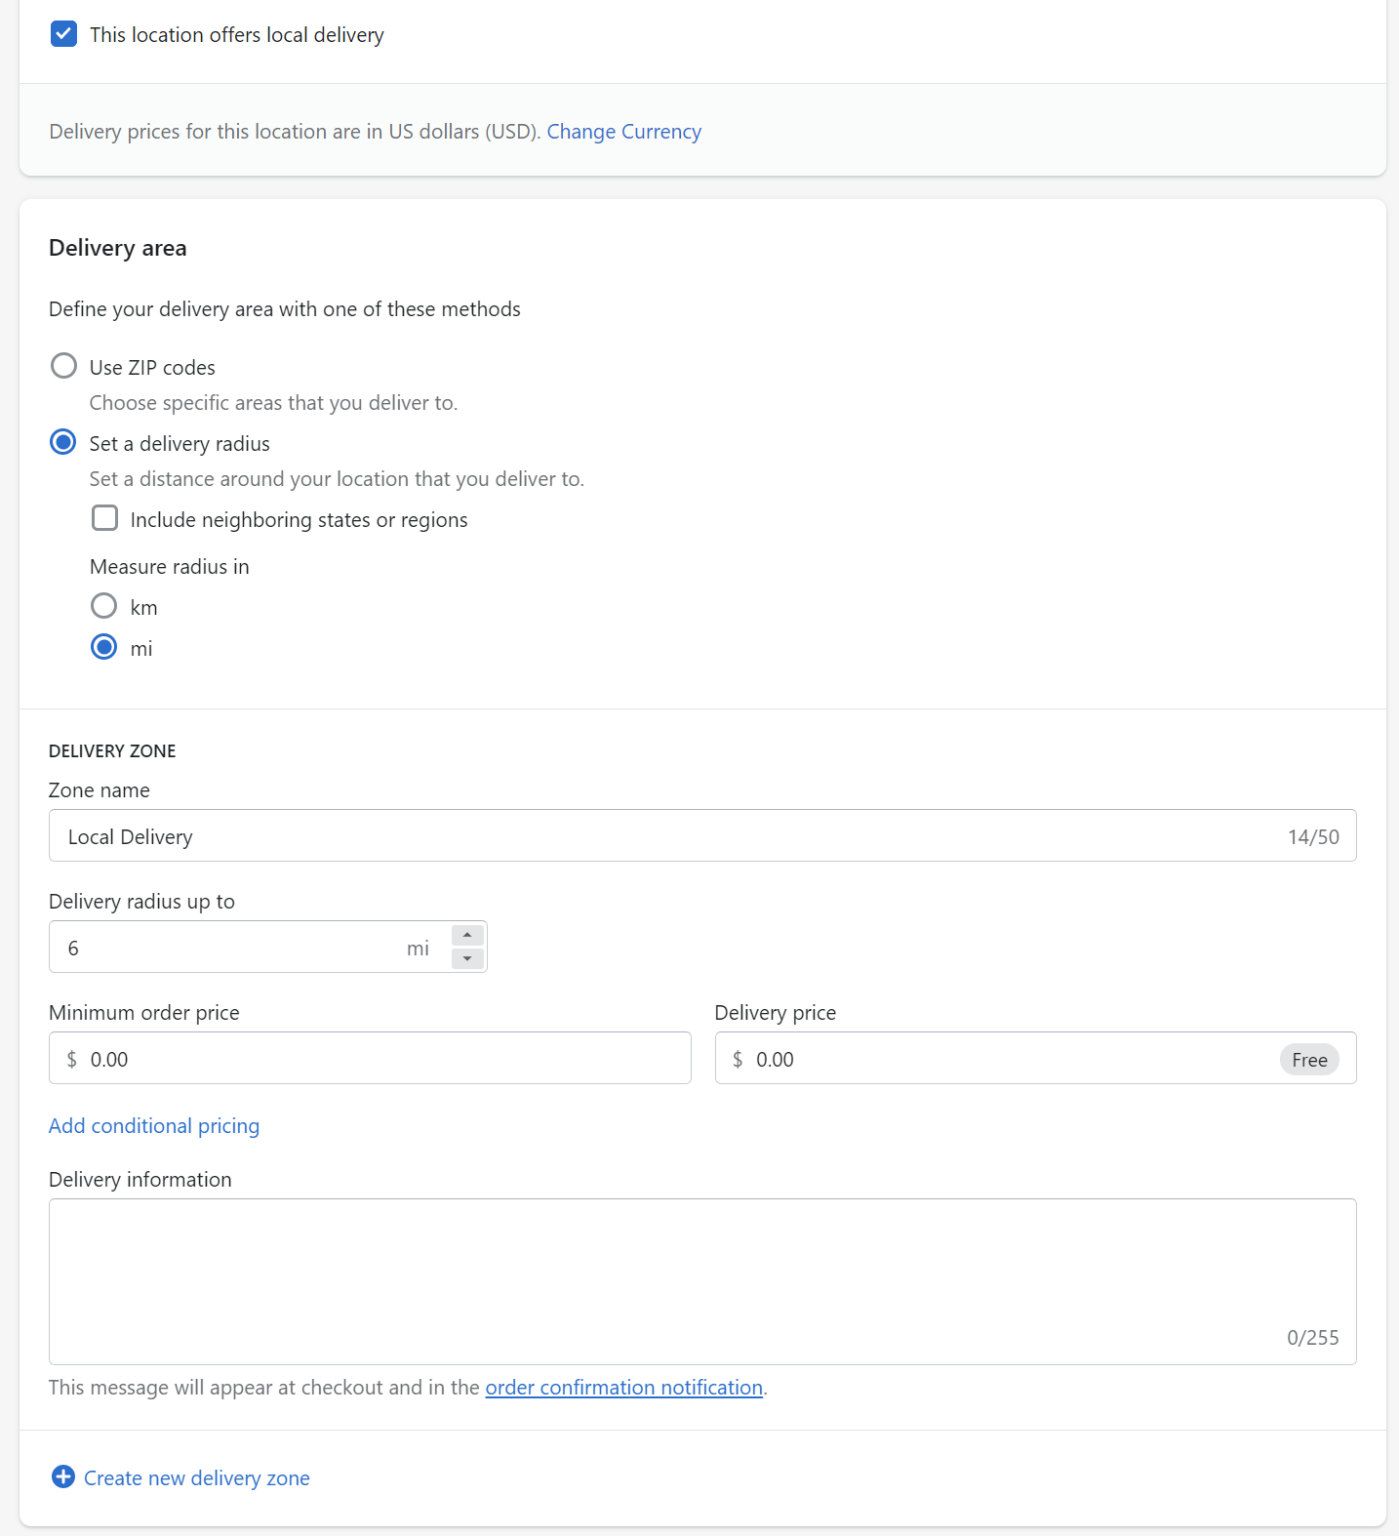
Task: Select the Set a delivery radius option
Action: 63,441
